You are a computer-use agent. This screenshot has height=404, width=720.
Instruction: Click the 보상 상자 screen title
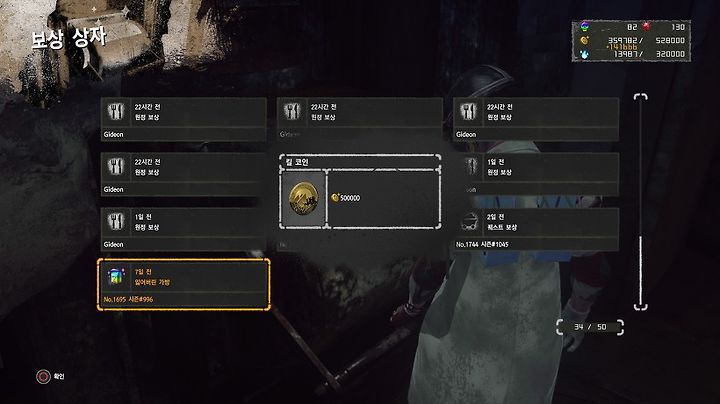[x=69, y=38]
